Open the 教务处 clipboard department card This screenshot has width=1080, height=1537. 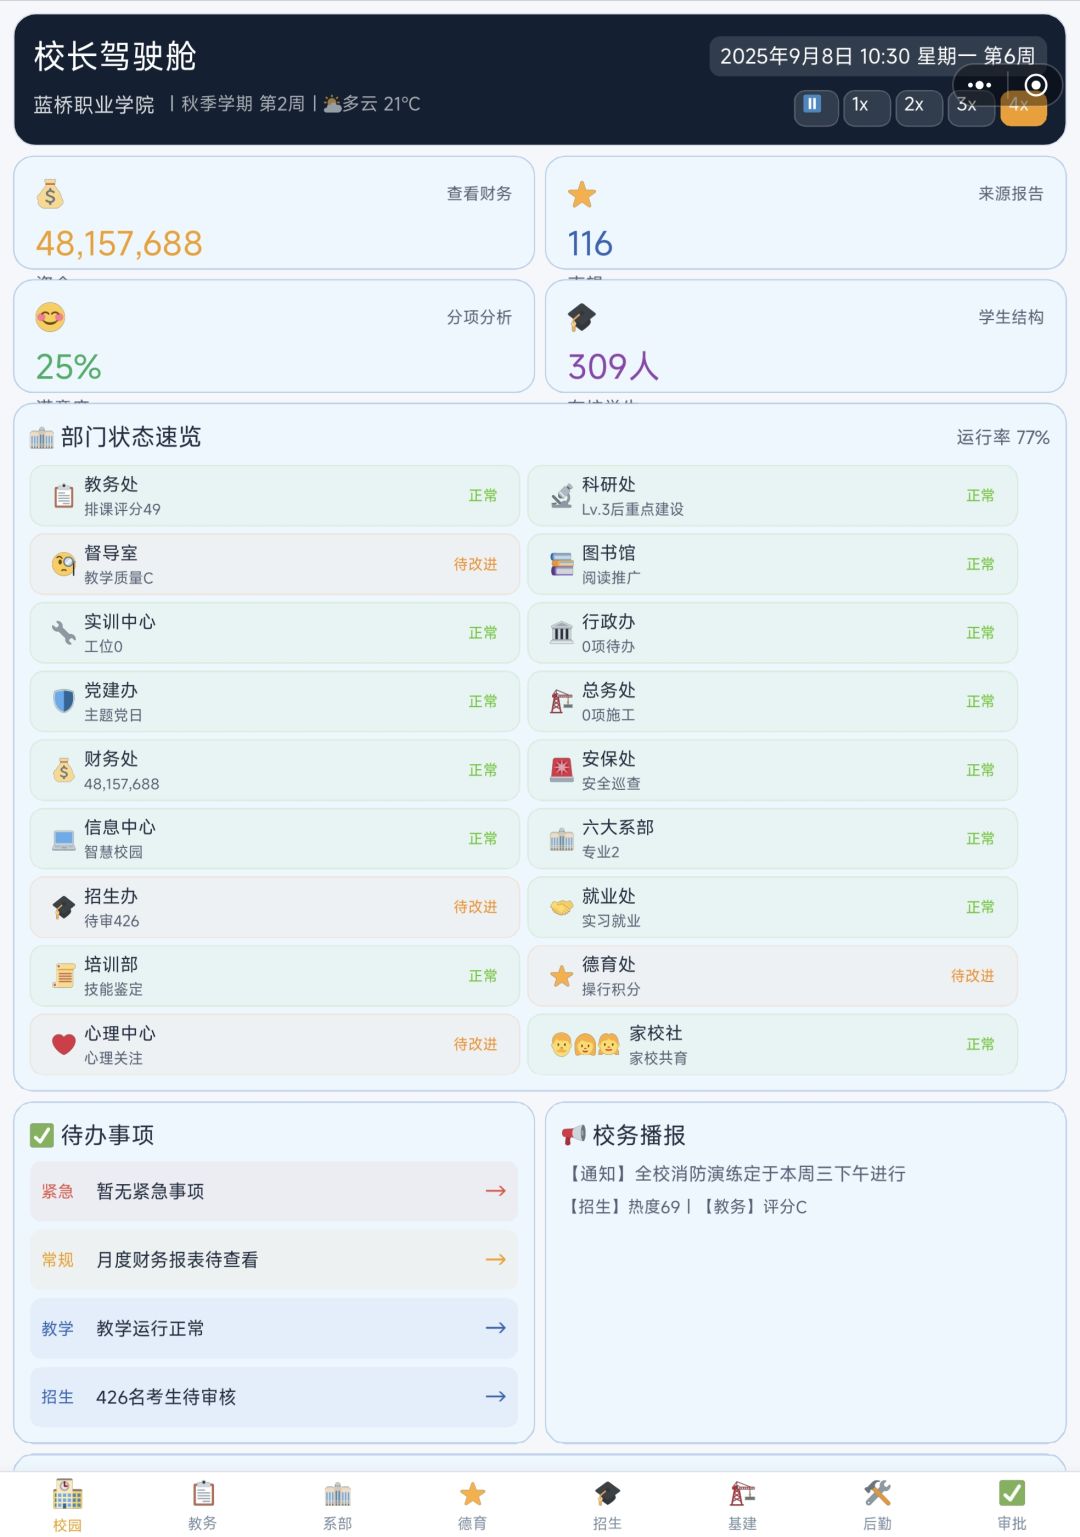(275, 496)
